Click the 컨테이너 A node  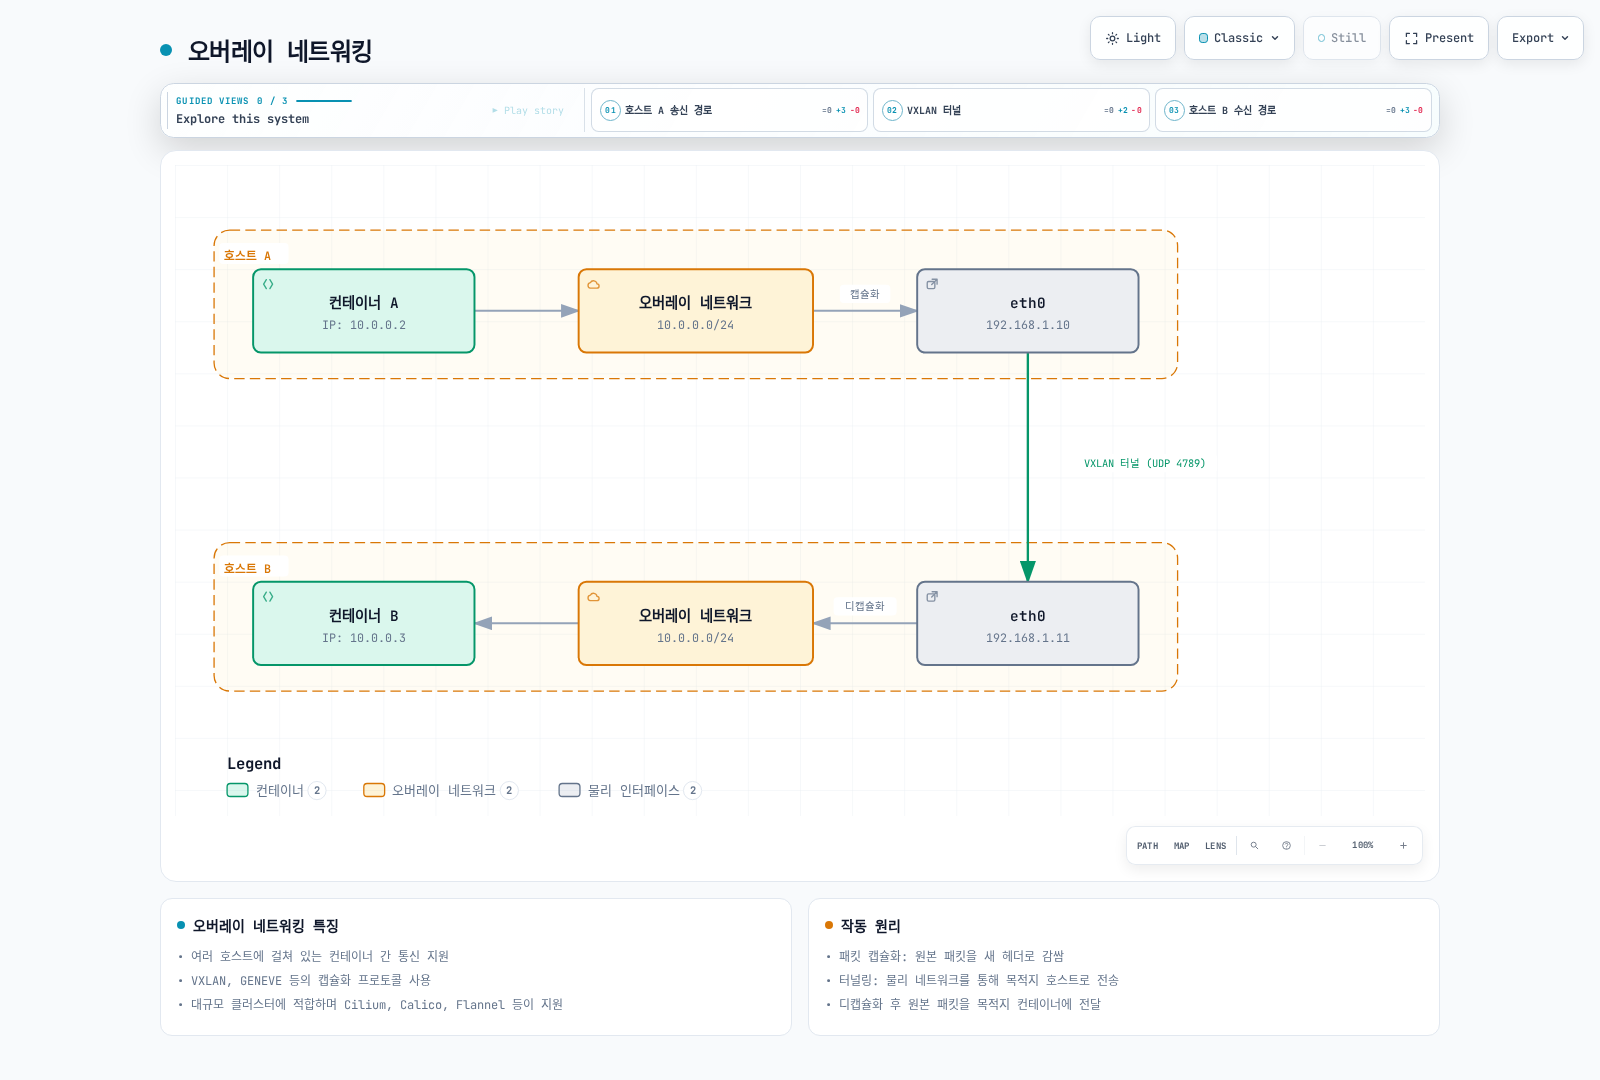coord(364,311)
